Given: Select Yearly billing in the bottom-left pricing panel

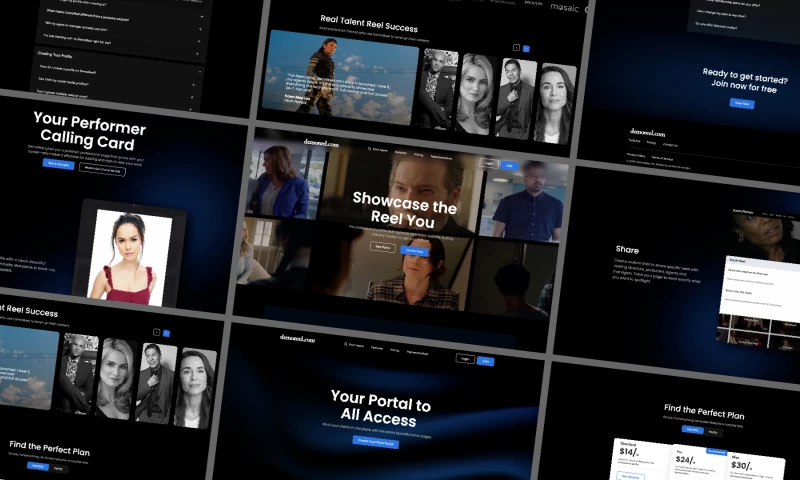Looking at the screenshot, I should click(59, 468).
